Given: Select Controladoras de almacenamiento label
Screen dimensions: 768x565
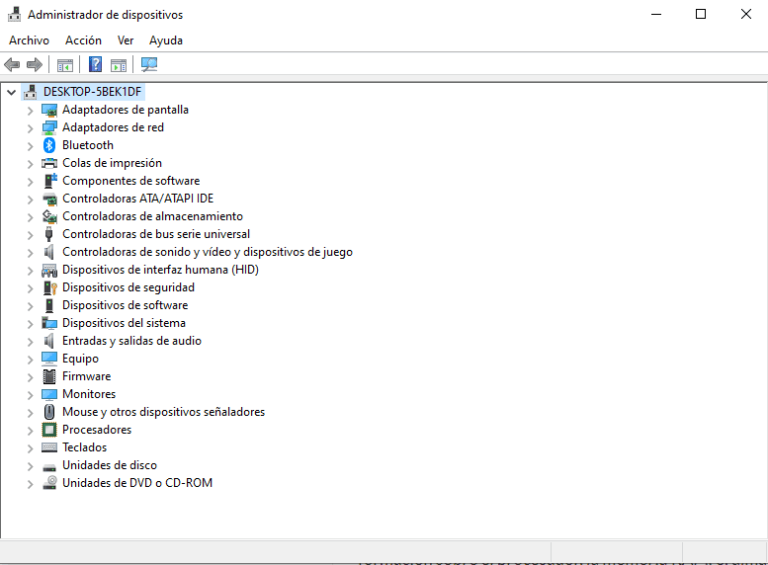Looking at the screenshot, I should tap(152, 216).
